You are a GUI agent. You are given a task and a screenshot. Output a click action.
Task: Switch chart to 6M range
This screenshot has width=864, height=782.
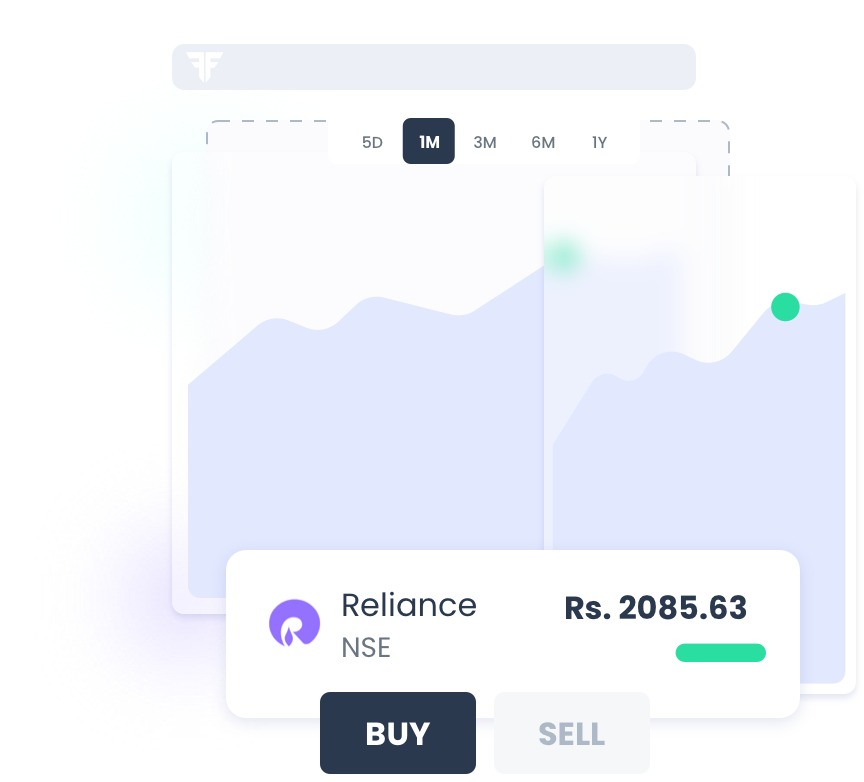click(543, 142)
